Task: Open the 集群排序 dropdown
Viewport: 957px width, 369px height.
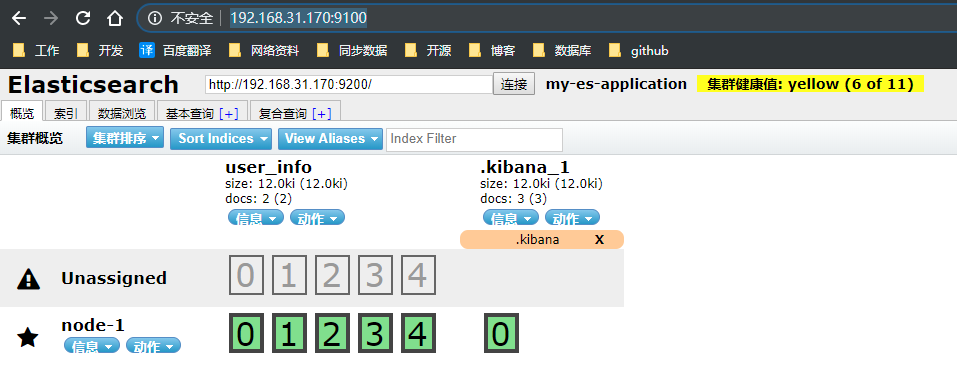Action: pos(125,138)
